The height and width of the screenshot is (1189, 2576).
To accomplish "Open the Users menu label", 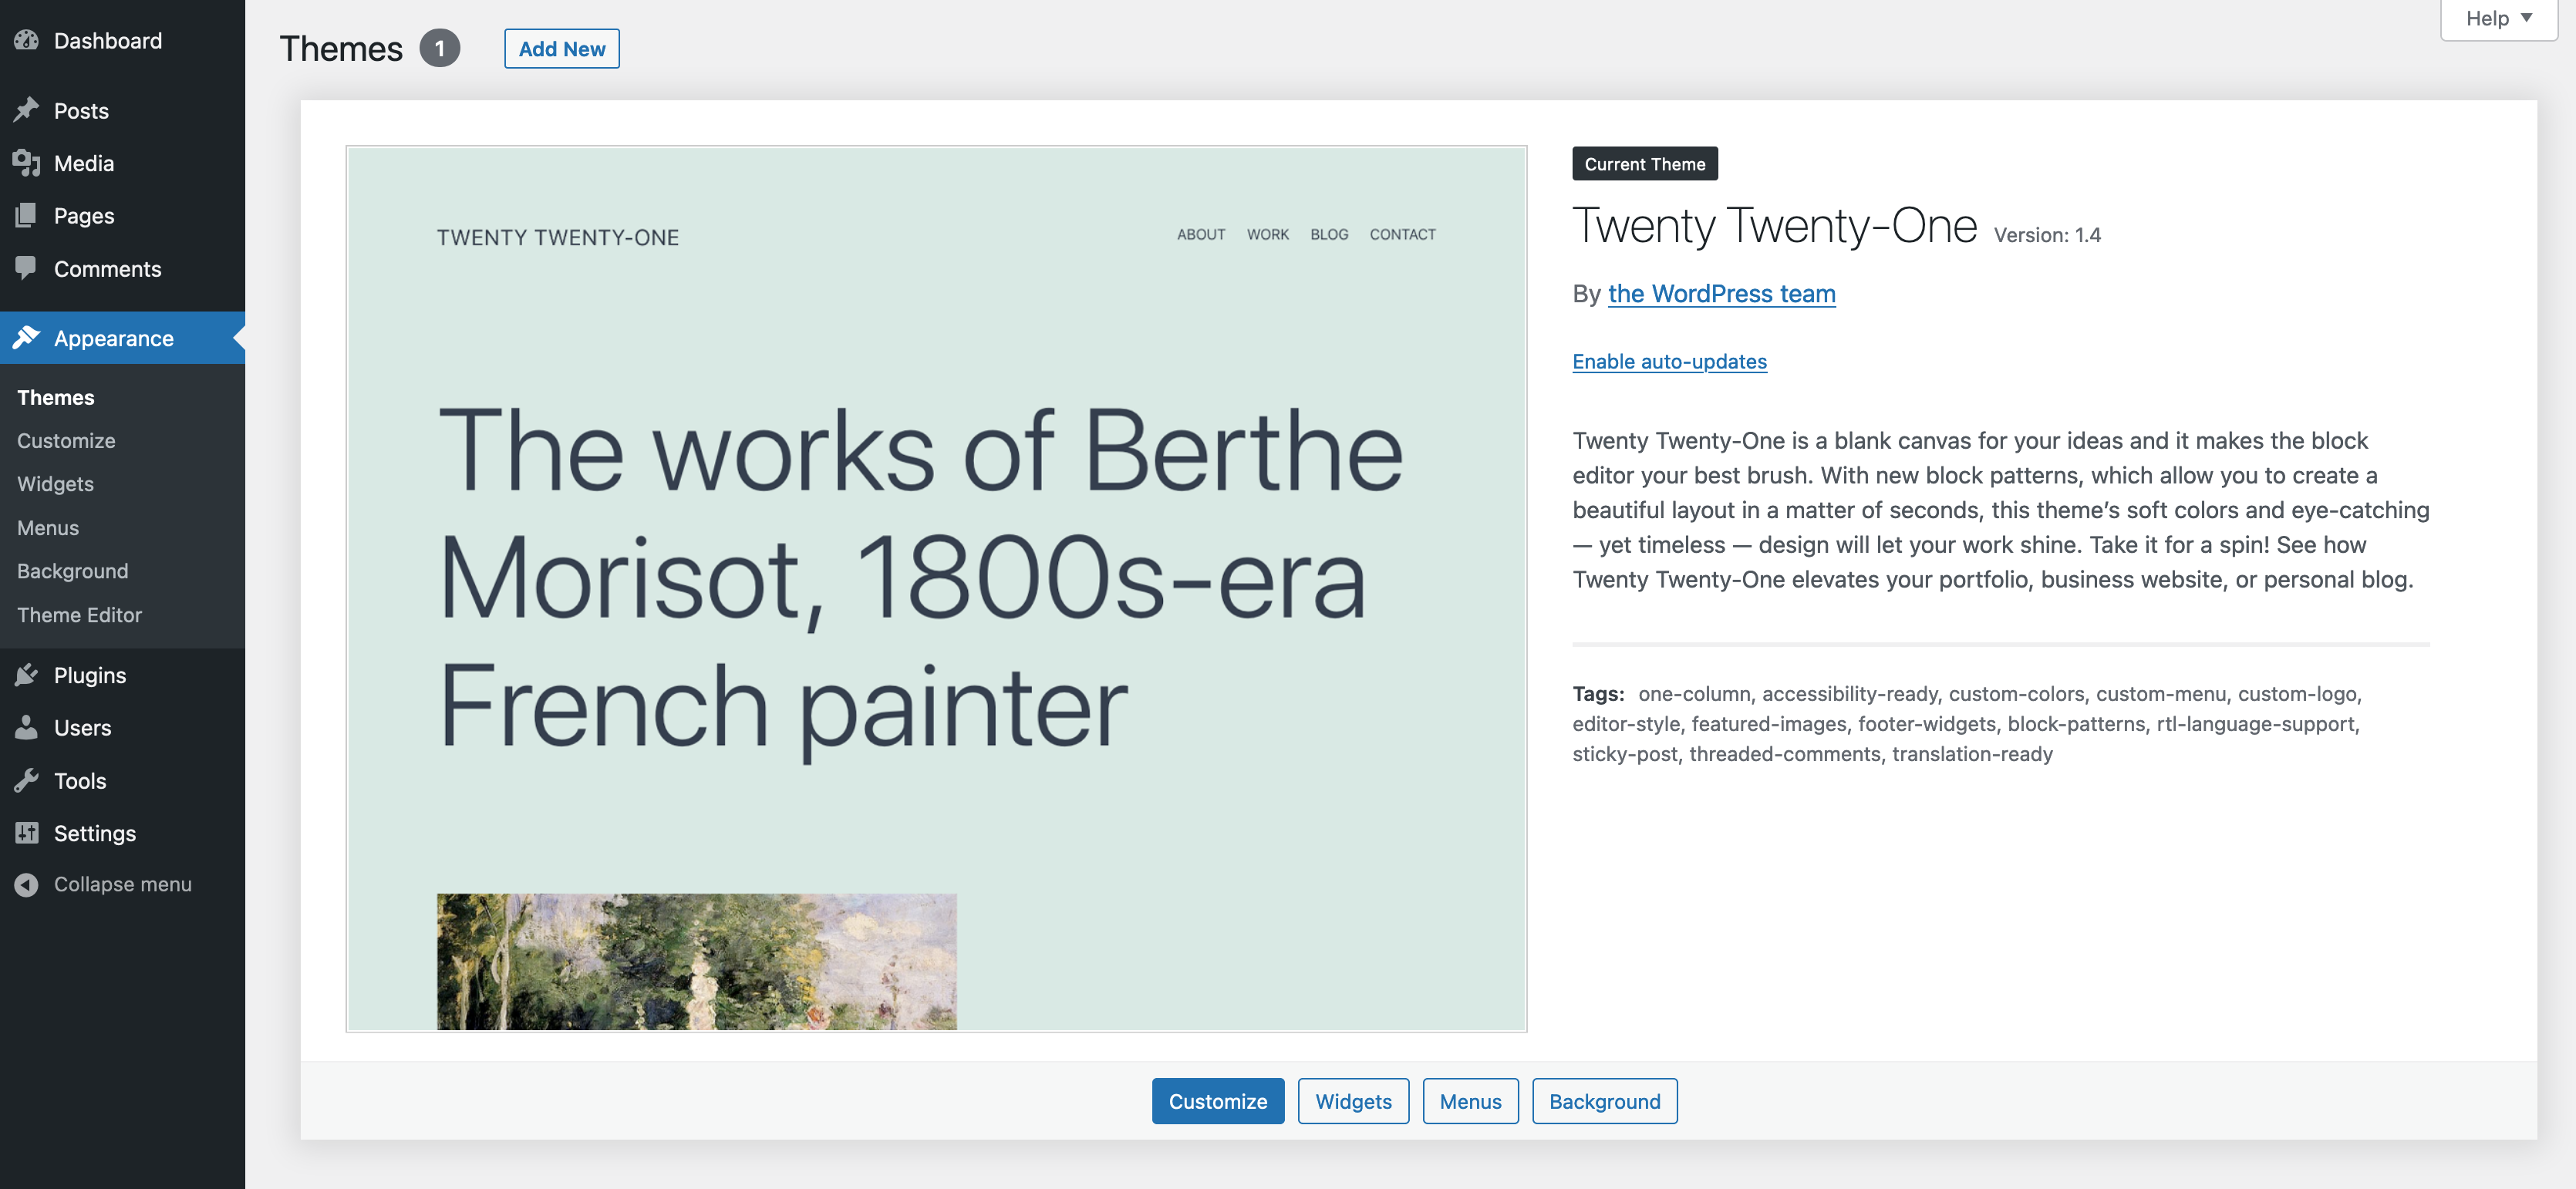I will pyautogui.click(x=83, y=728).
